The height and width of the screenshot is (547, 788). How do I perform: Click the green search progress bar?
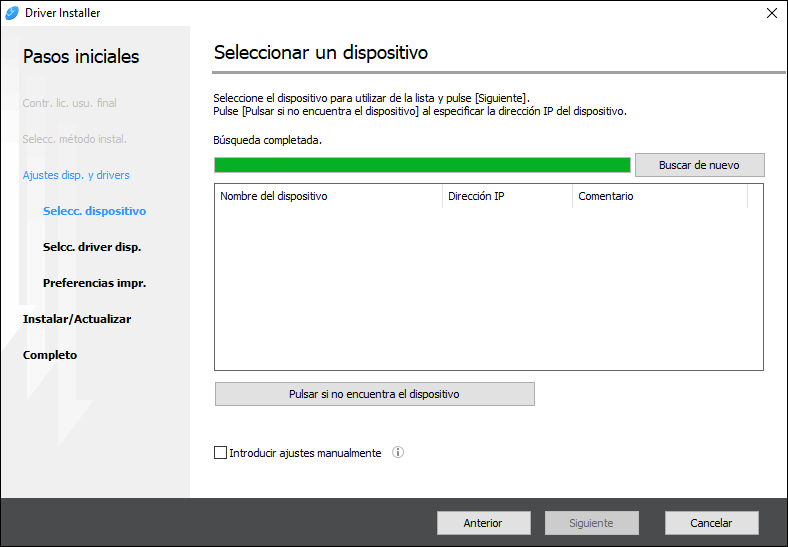pos(422,165)
